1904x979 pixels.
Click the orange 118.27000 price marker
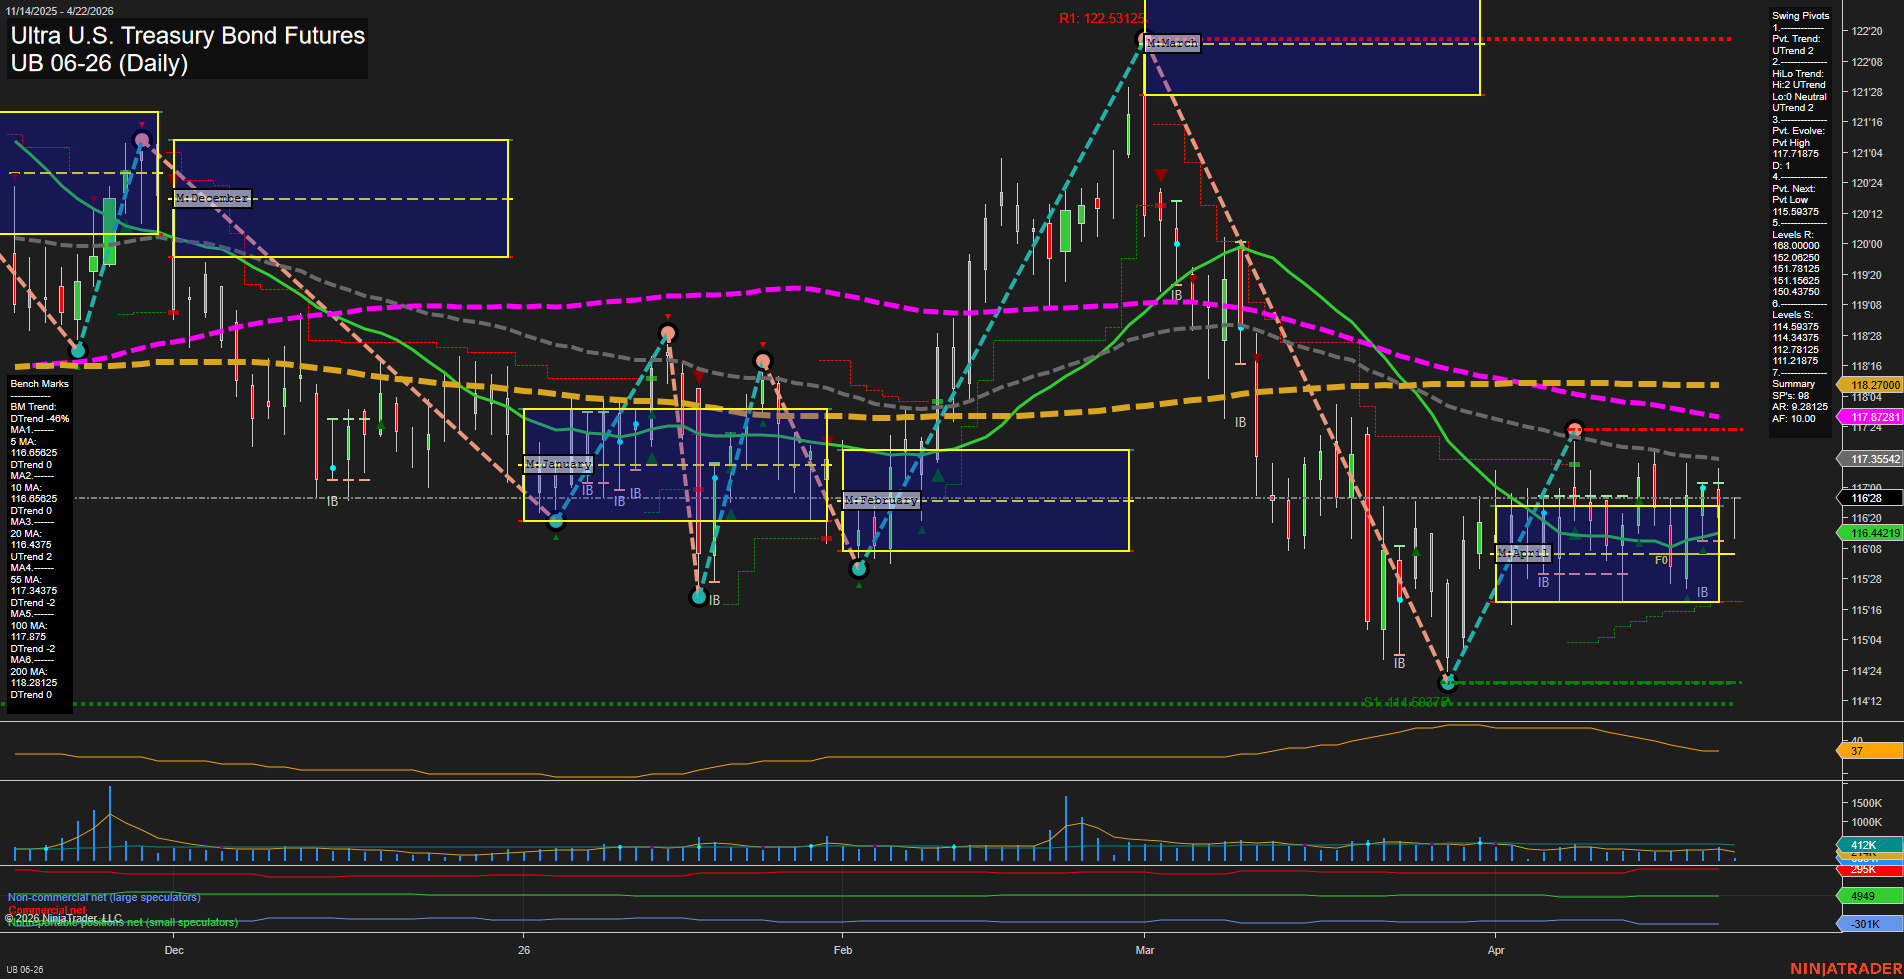pos(1869,384)
